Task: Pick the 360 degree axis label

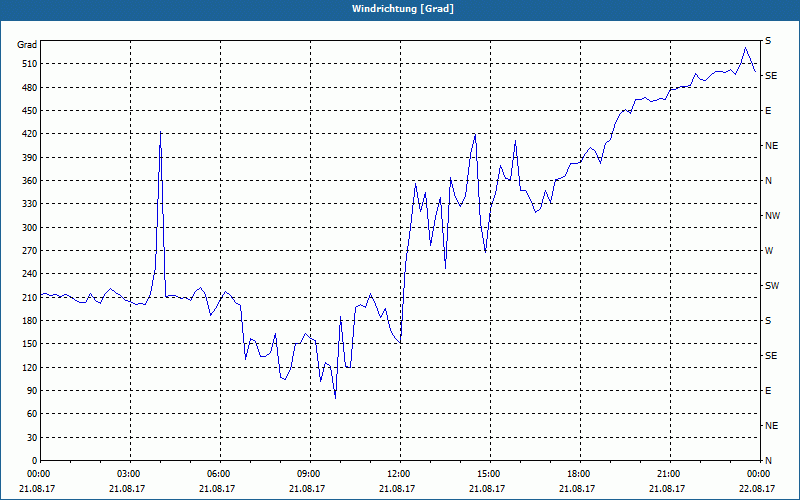Action: point(30,181)
